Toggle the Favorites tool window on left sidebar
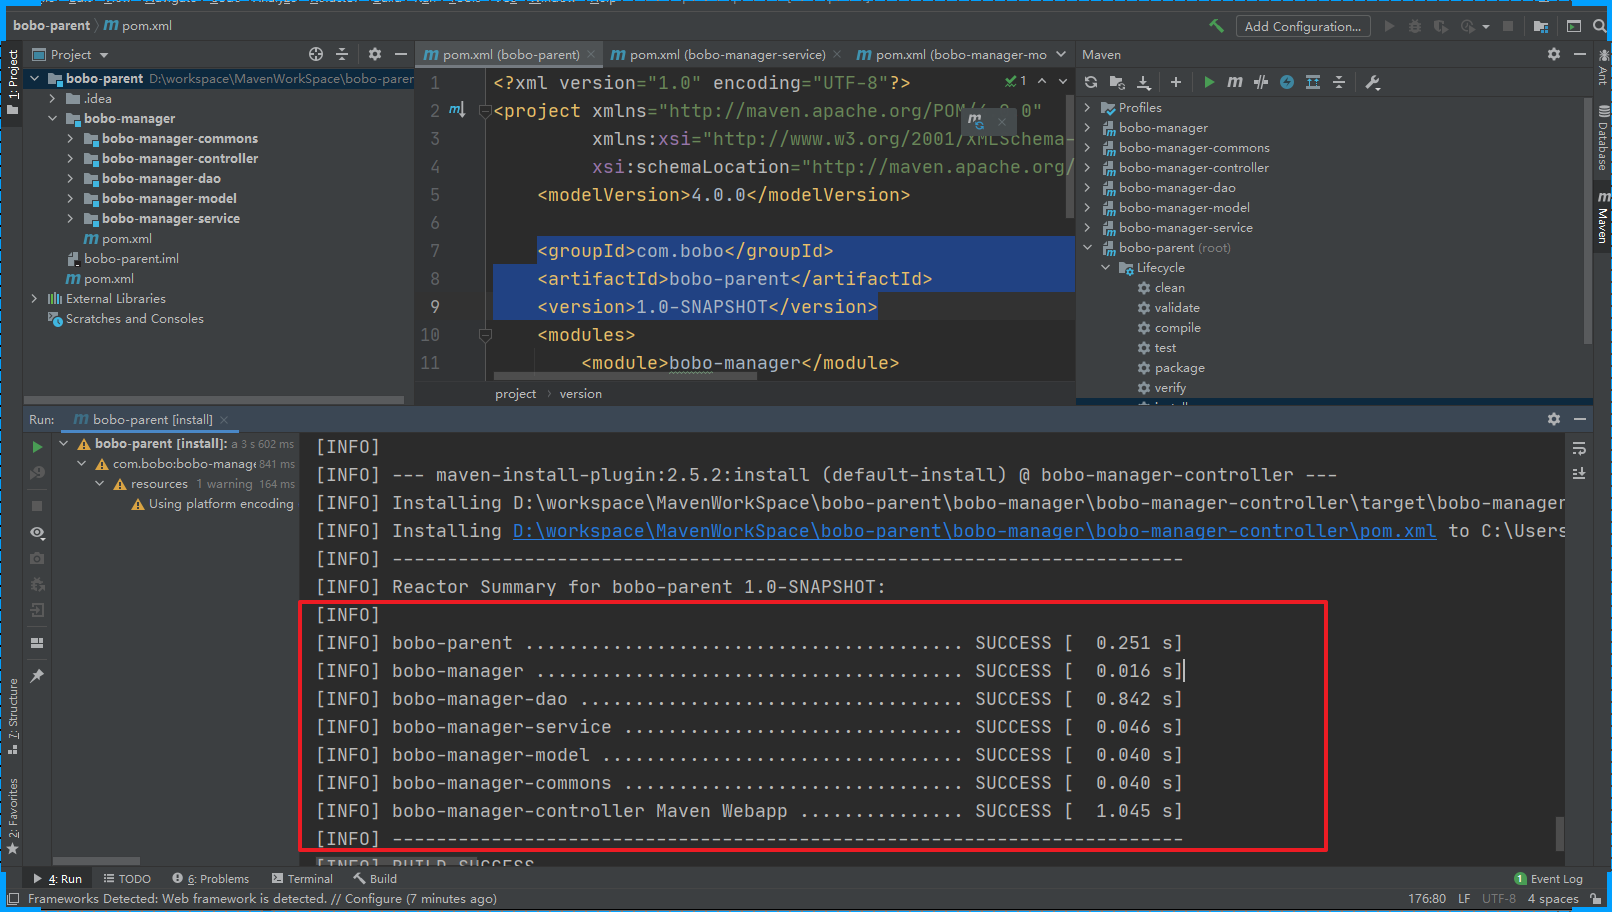The image size is (1612, 912). 13,816
